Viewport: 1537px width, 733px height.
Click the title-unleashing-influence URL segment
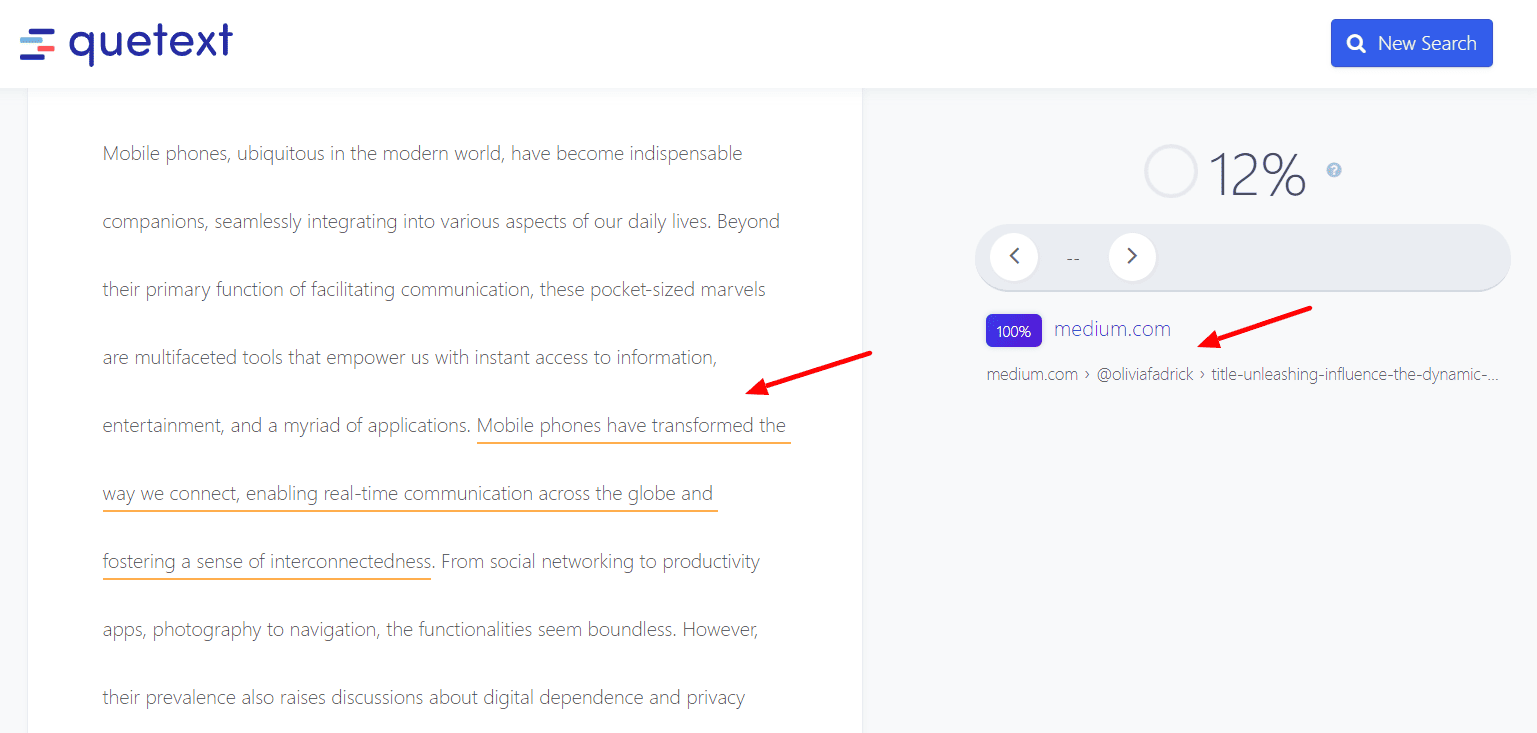(1354, 375)
